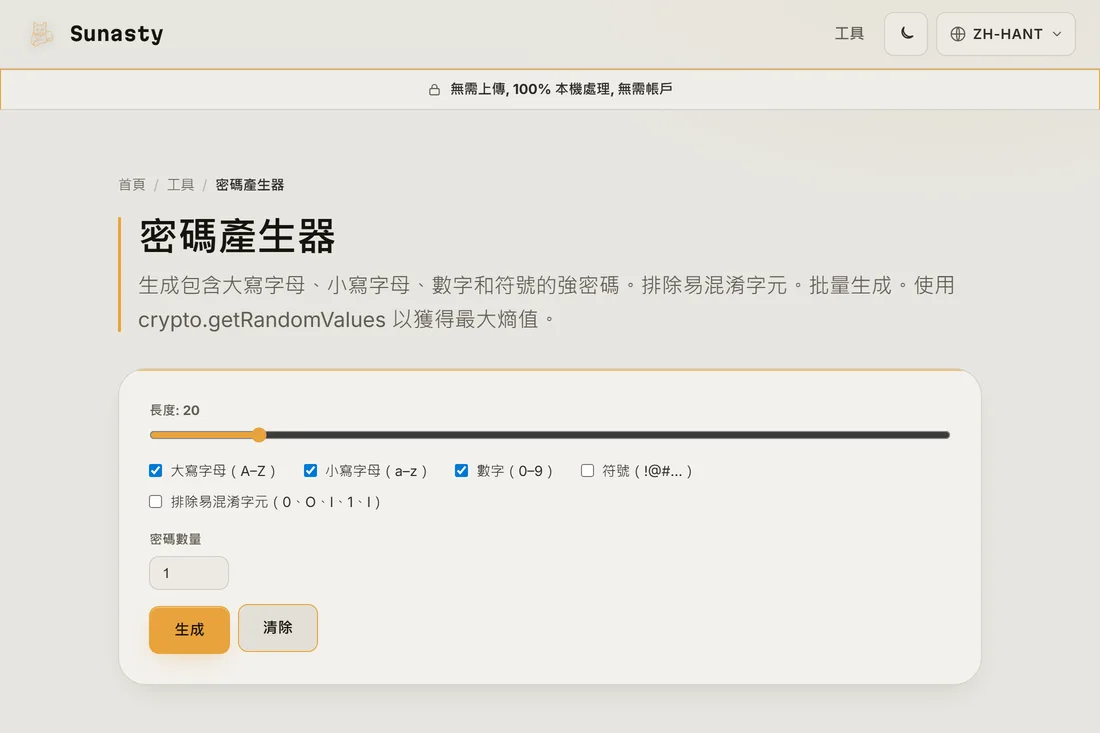The height and width of the screenshot is (733, 1100).
Task: Focus the 密碼數量 input field
Action: [x=189, y=573]
